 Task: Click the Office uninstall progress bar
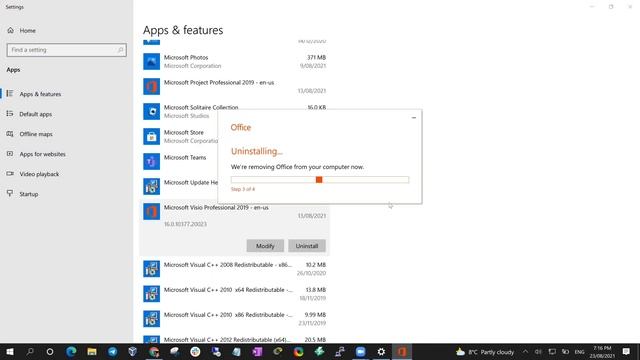click(x=320, y=180)
